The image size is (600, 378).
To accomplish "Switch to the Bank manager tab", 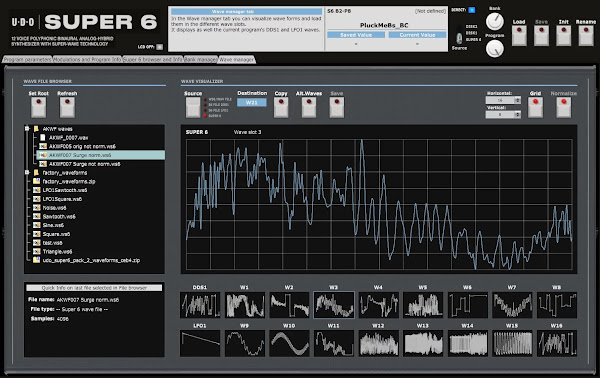I will pos(201,60).
